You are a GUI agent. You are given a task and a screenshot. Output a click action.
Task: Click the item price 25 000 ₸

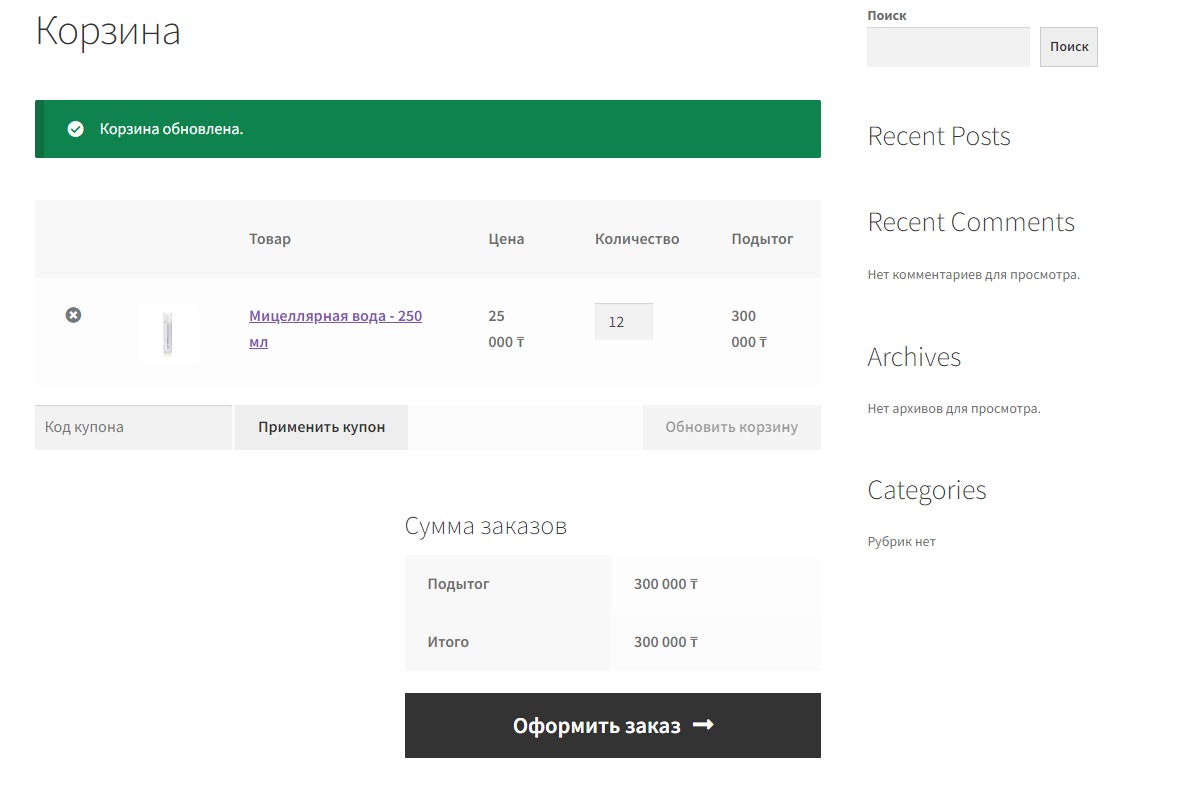pos(506,329)
